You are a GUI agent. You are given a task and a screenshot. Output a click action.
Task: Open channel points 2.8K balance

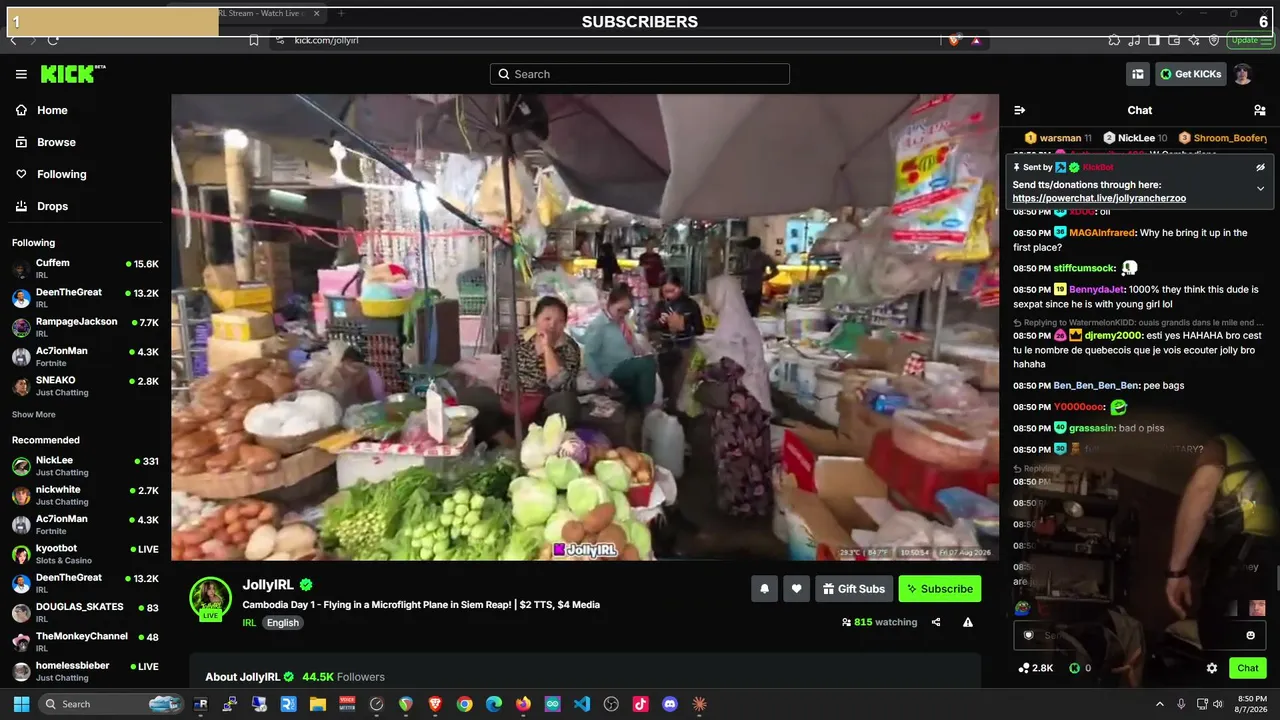[x=1036, y=668]
